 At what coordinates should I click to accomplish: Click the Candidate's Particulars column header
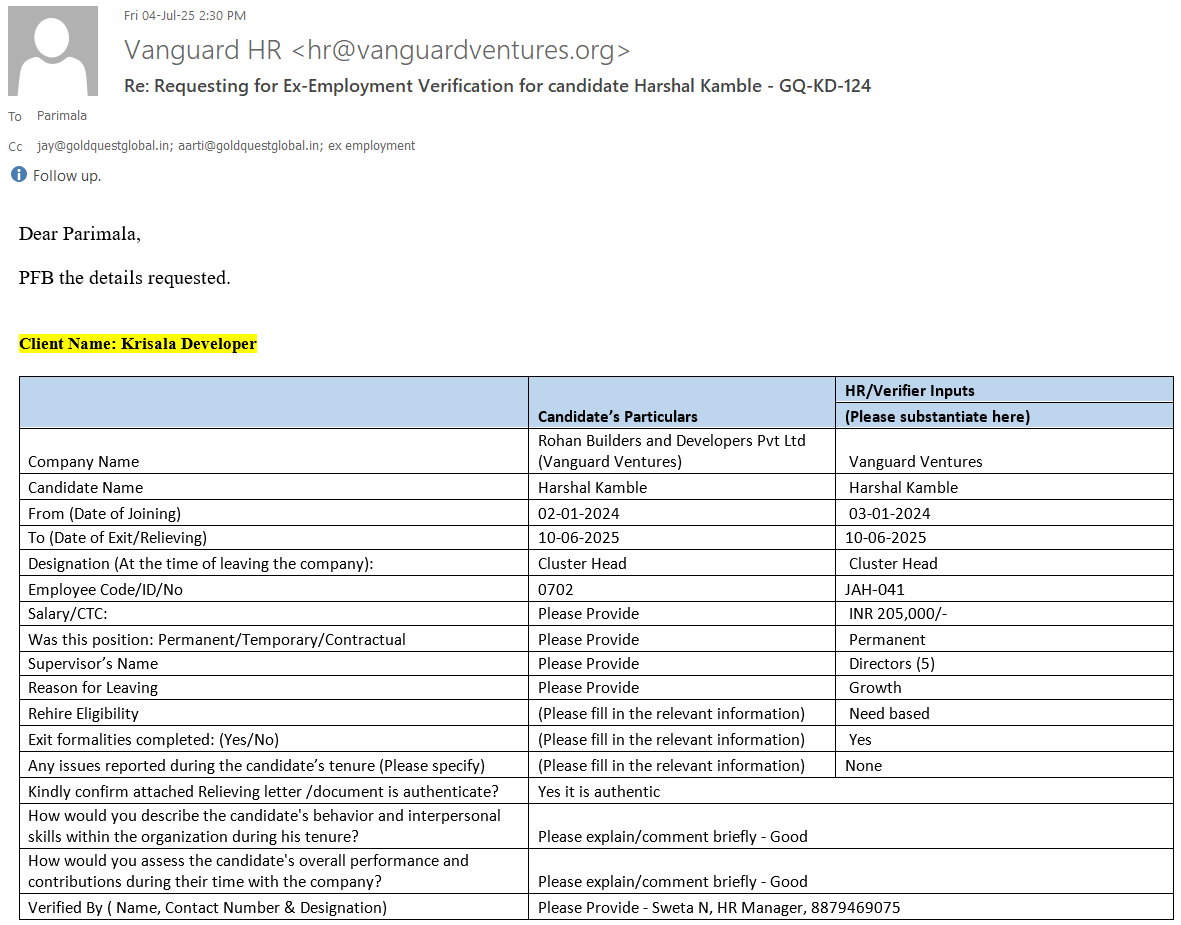tap(617, 416)
